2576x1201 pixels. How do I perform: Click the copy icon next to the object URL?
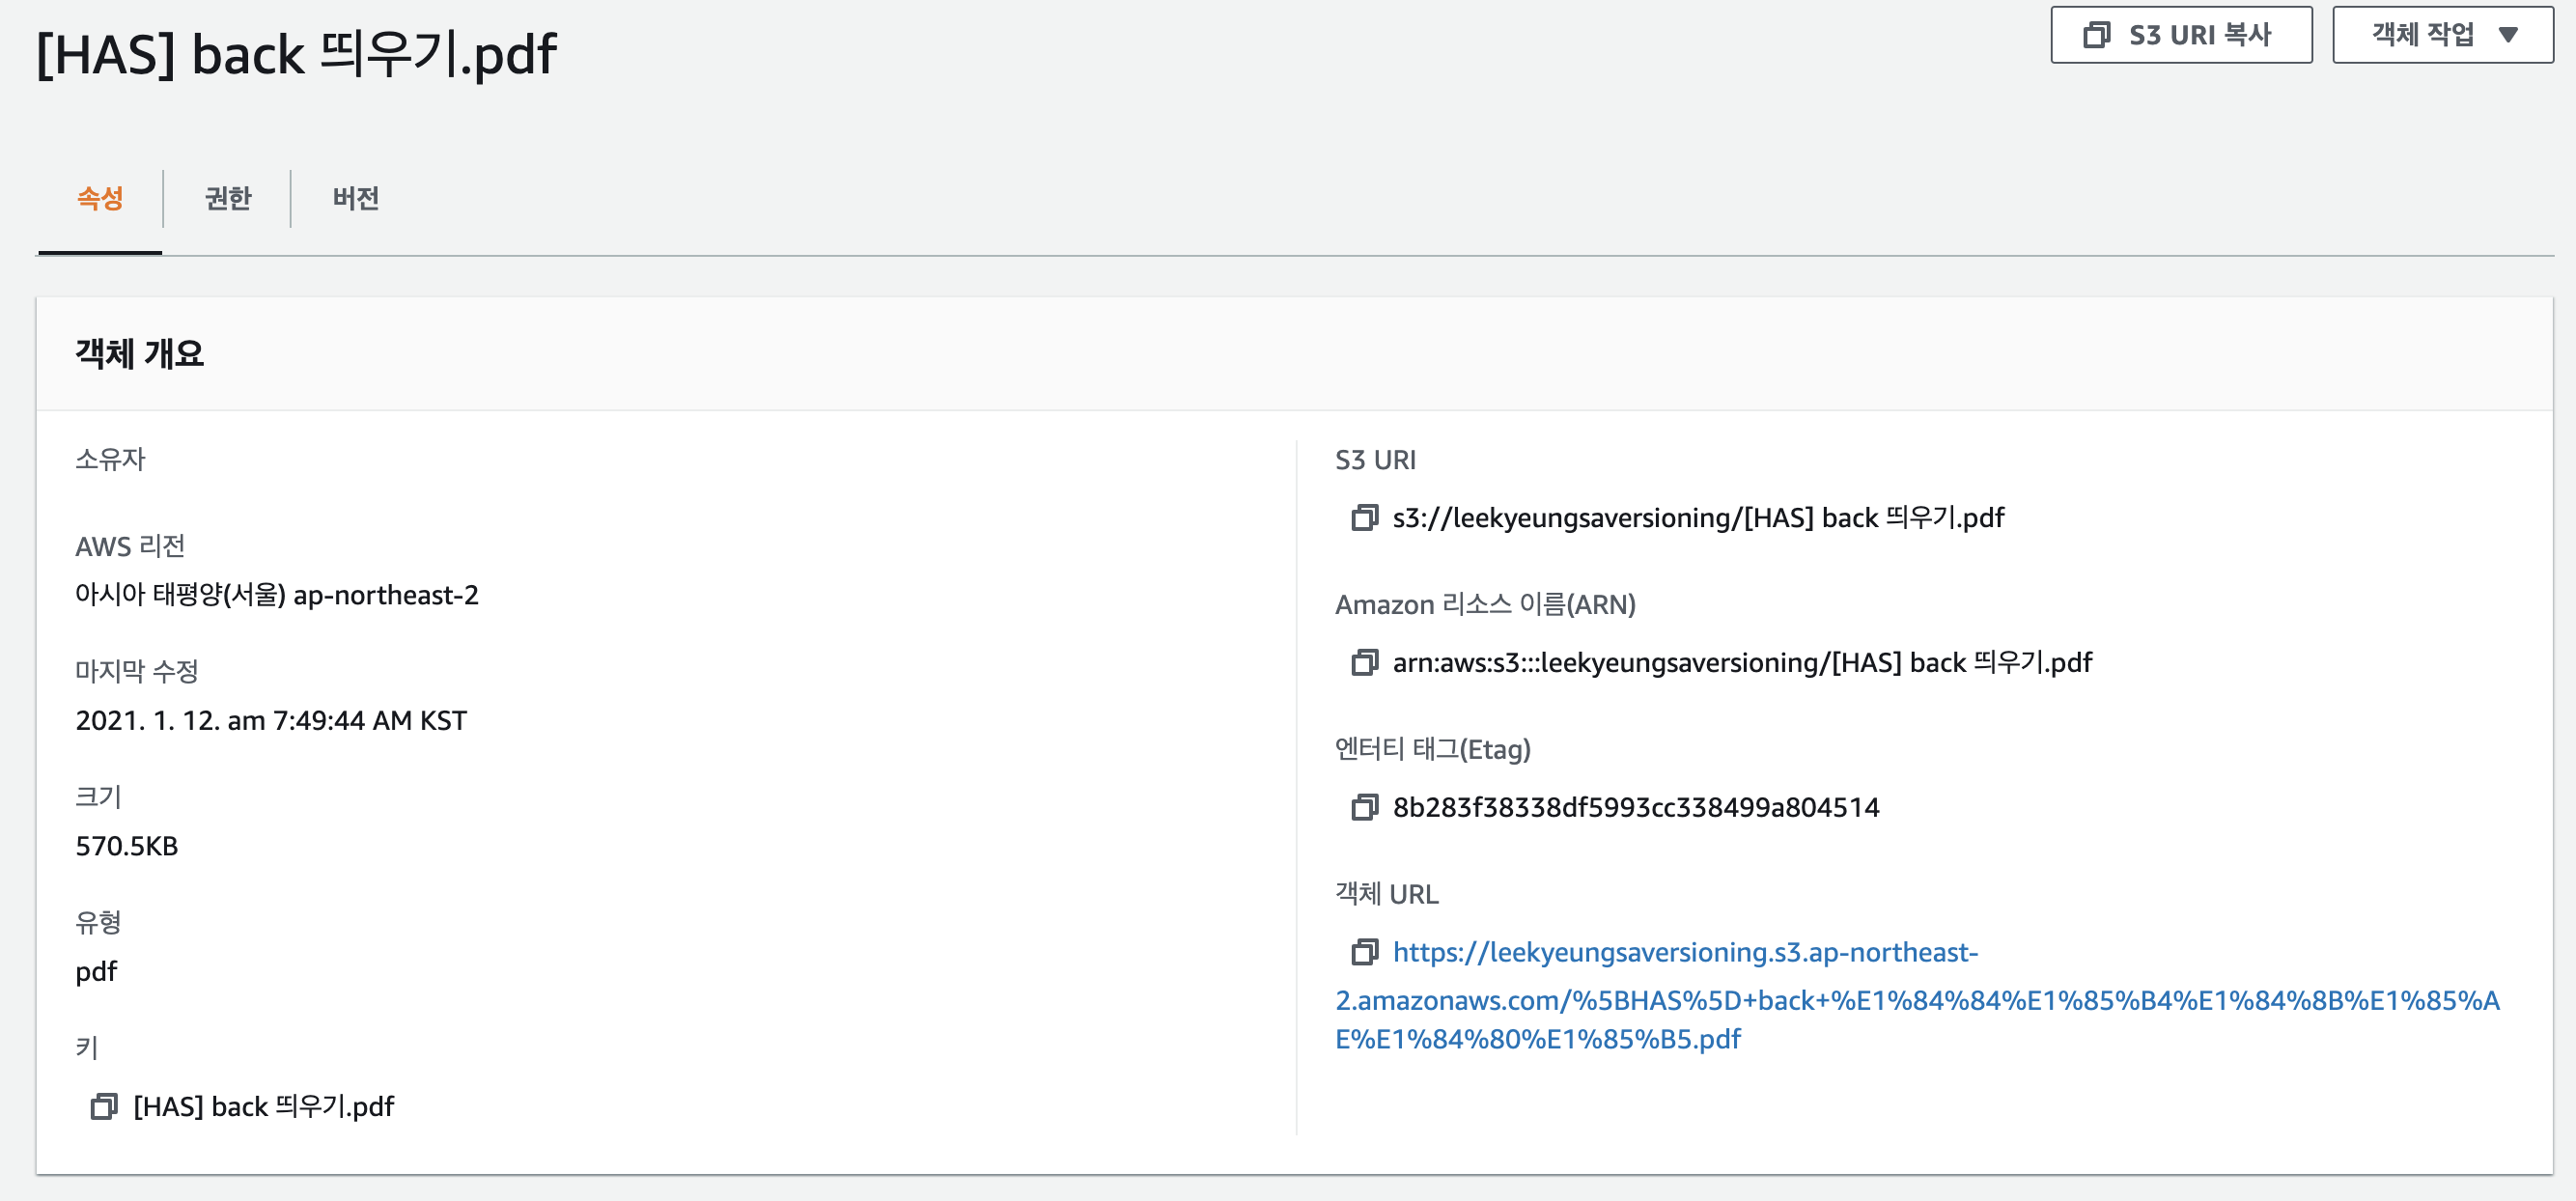(1364, 952)
